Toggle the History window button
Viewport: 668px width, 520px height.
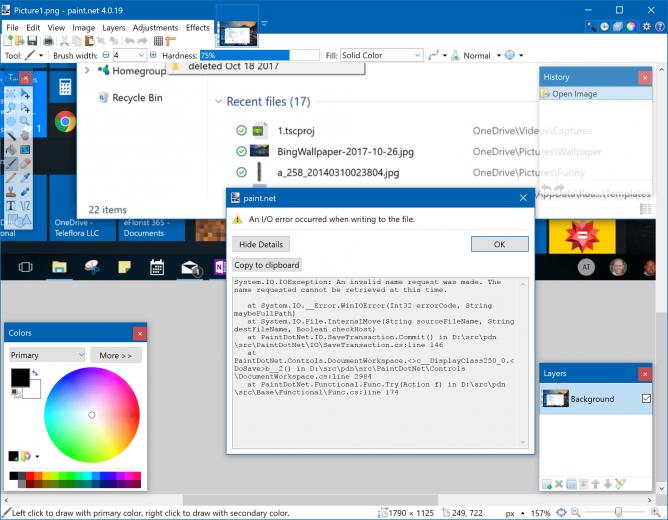604,26
